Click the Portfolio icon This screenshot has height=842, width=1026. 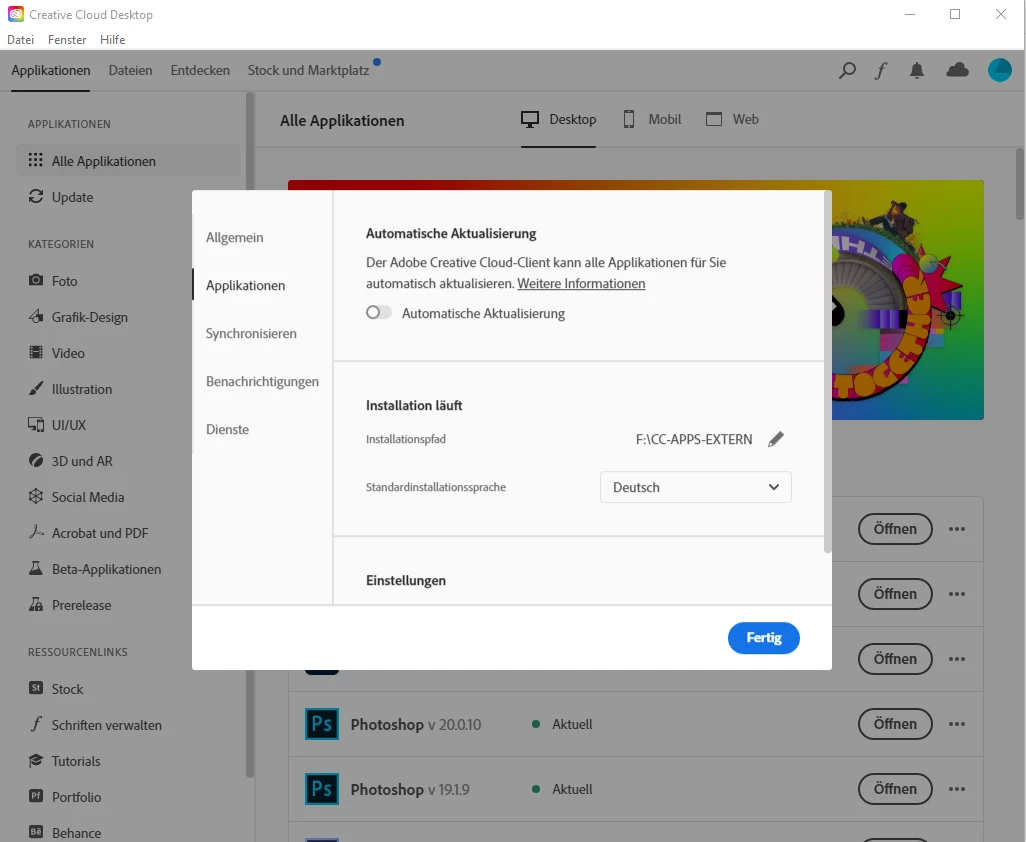coord(36,796)
